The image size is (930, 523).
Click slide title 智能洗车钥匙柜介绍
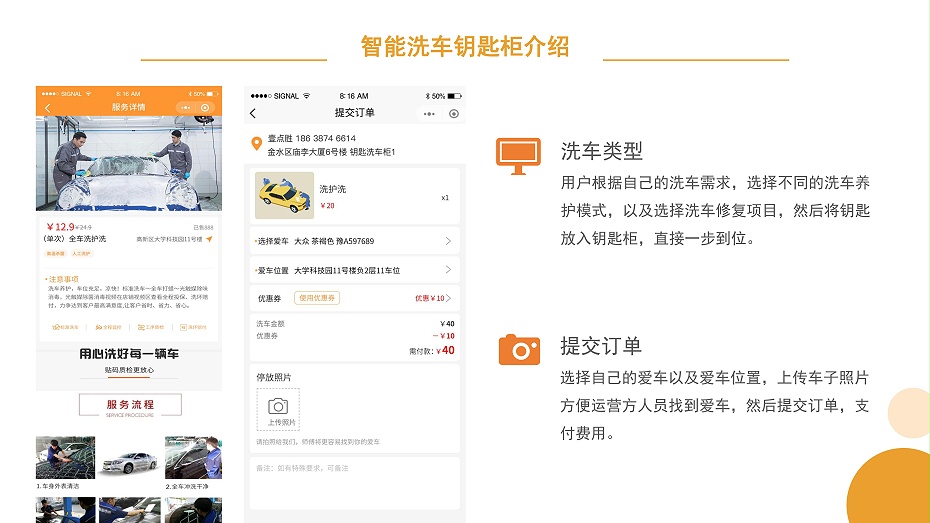point(465,46)
